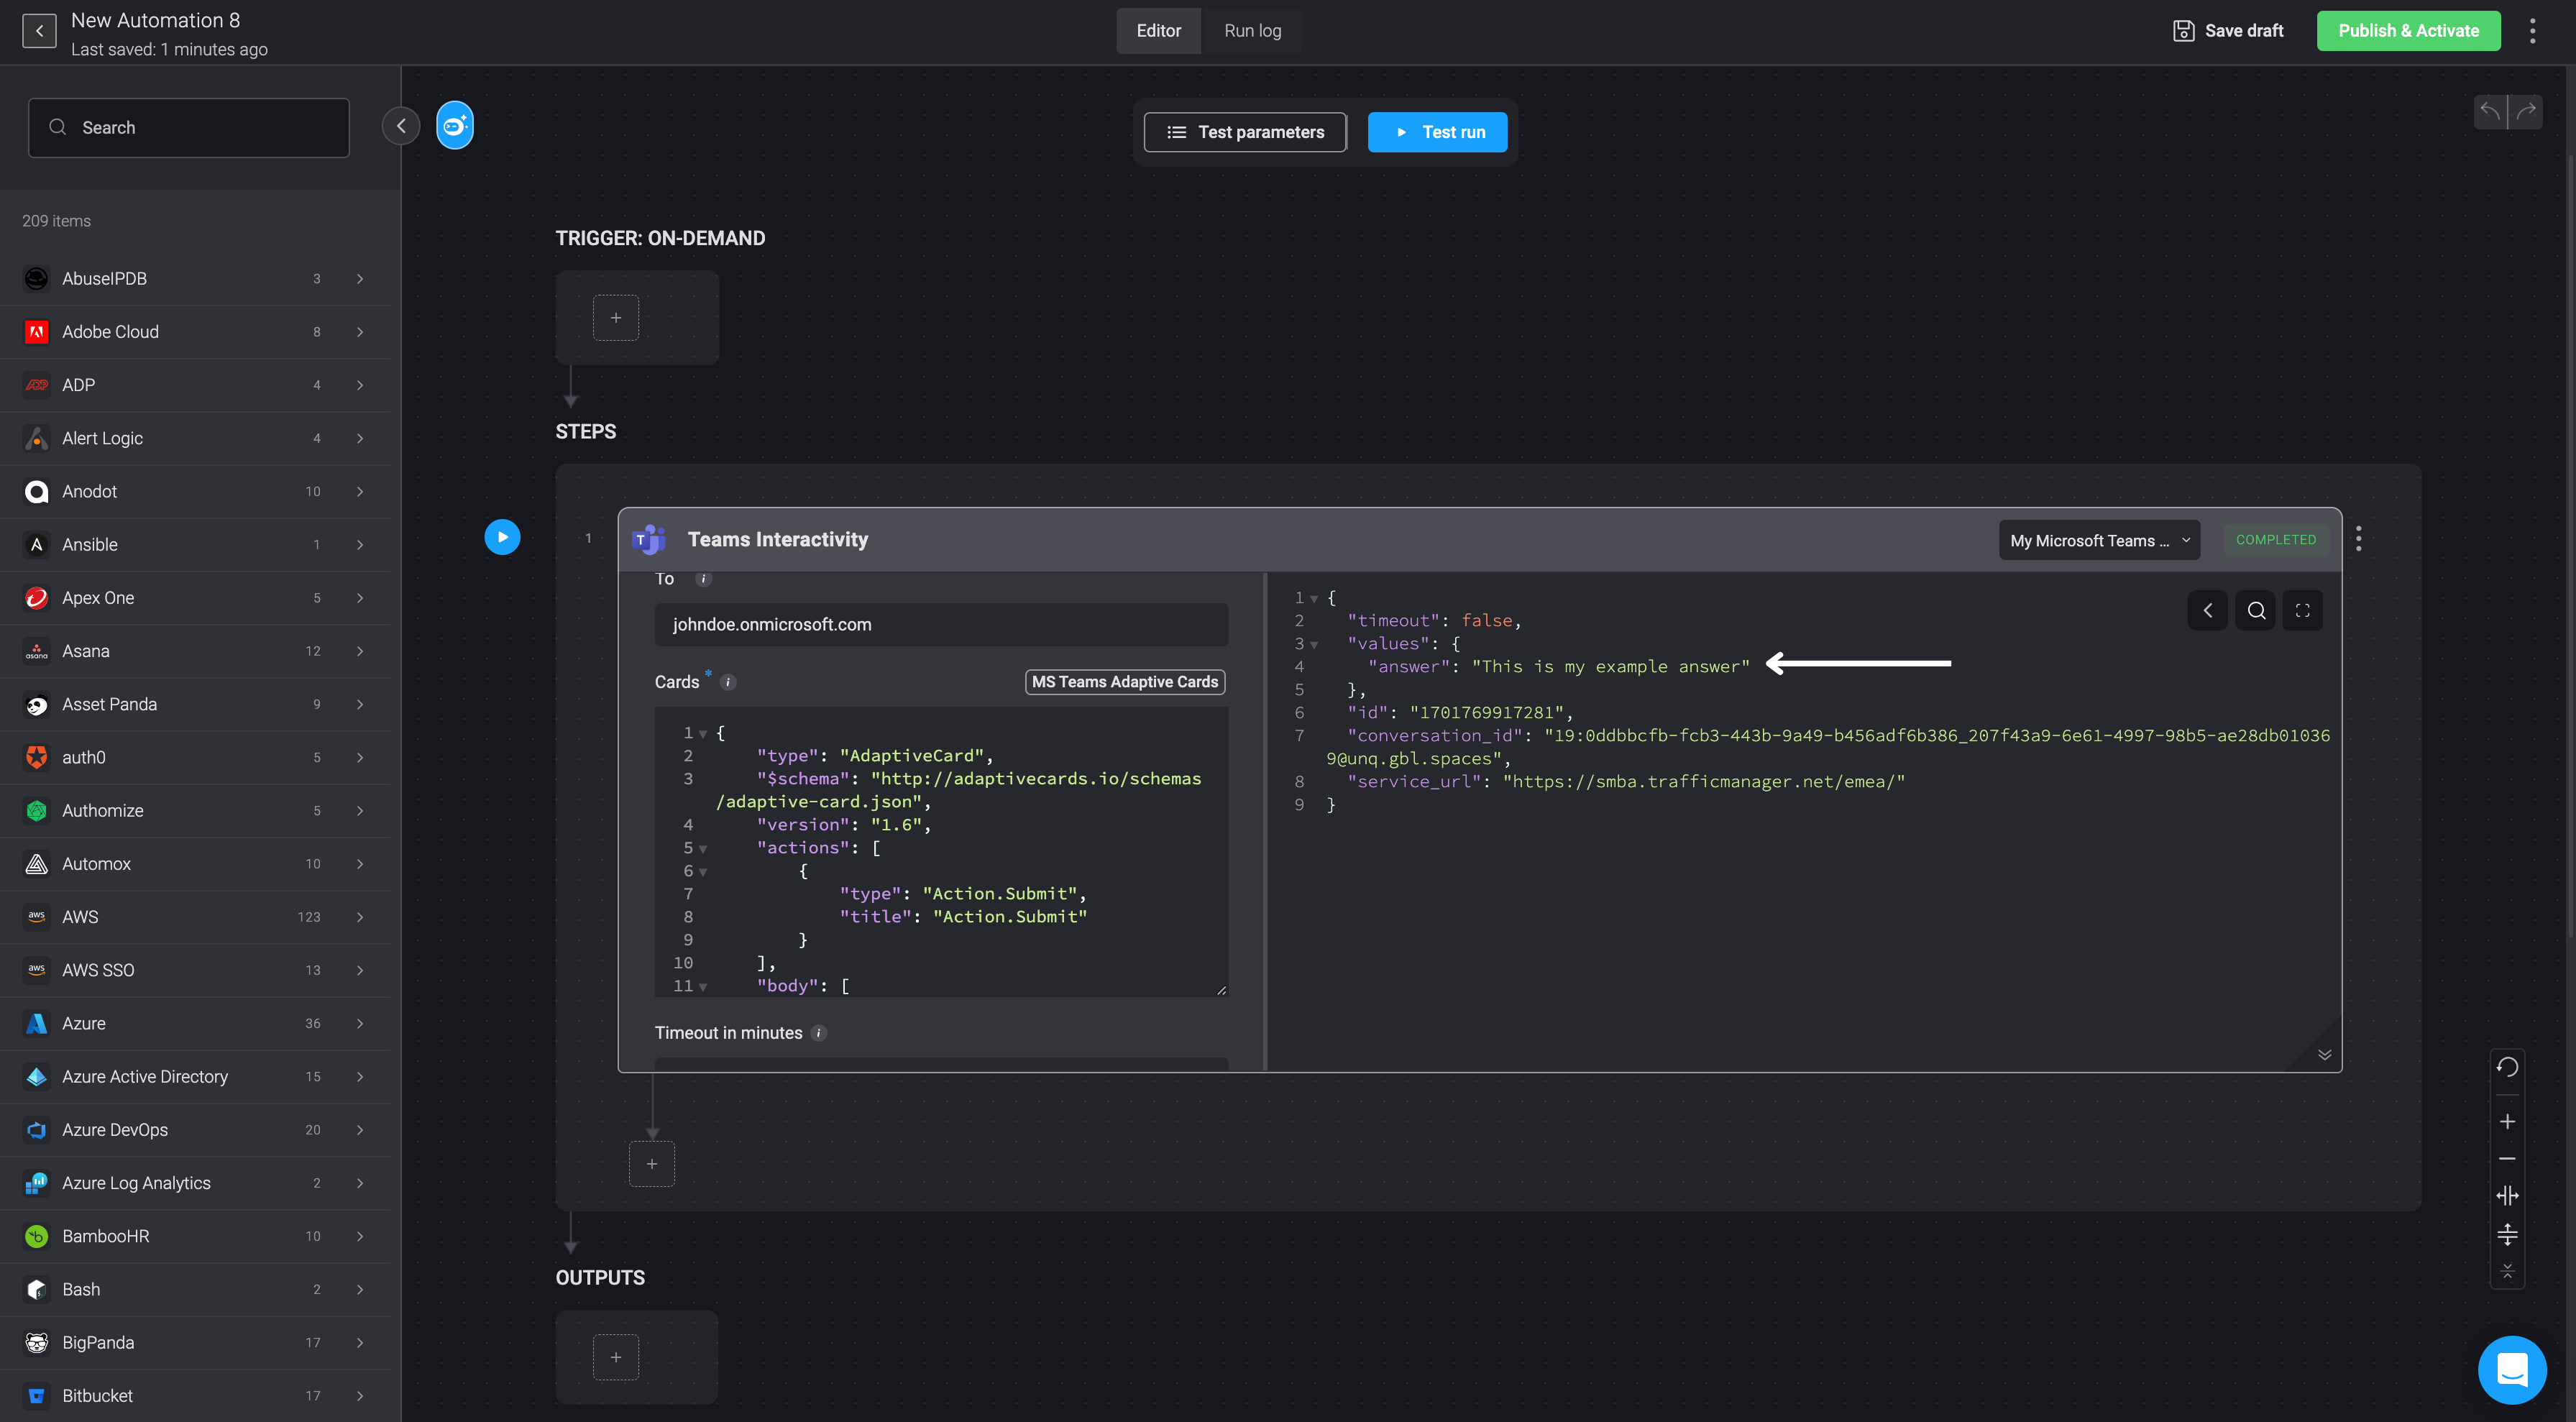Run step 1 with the blue play icon
This screenshot has width=2576, height=1422.
[502, 537]
